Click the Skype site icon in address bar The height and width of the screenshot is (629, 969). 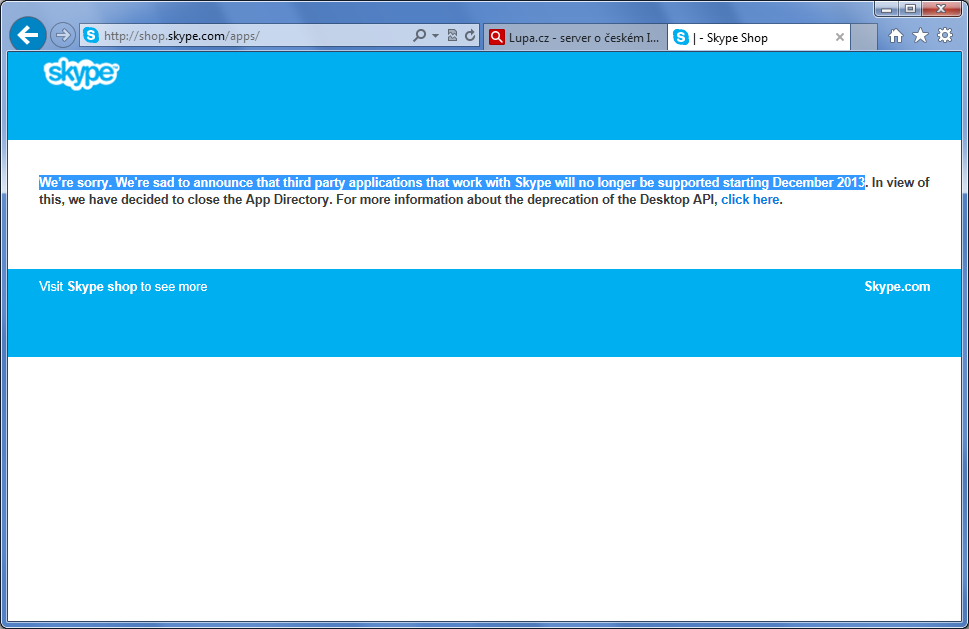pyautogui.click(x=91, y=36)
